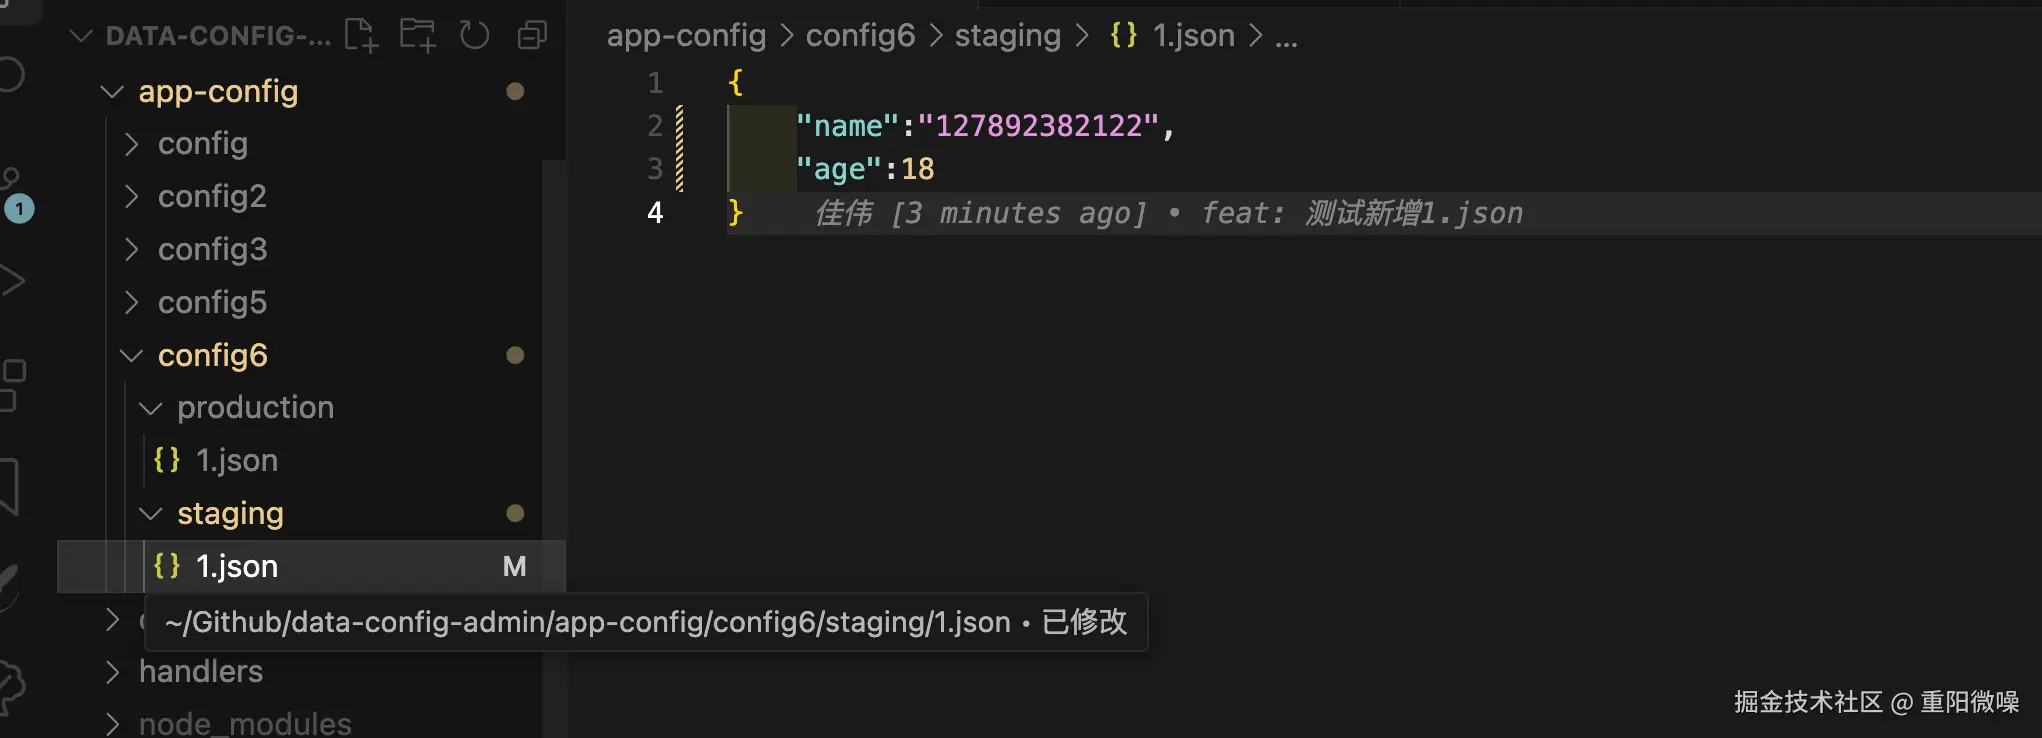Click the "name" value string in editor

pos(1038,126)
